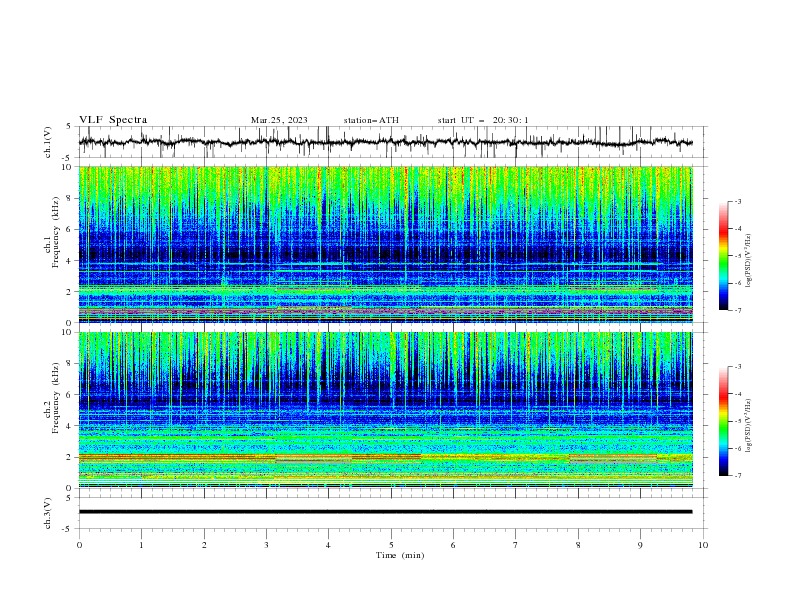Viewport: 792px width, 612px height.
Task: Click the "10" kHz tick on ch.1 frequency axis
Action: tap(69, 167)
